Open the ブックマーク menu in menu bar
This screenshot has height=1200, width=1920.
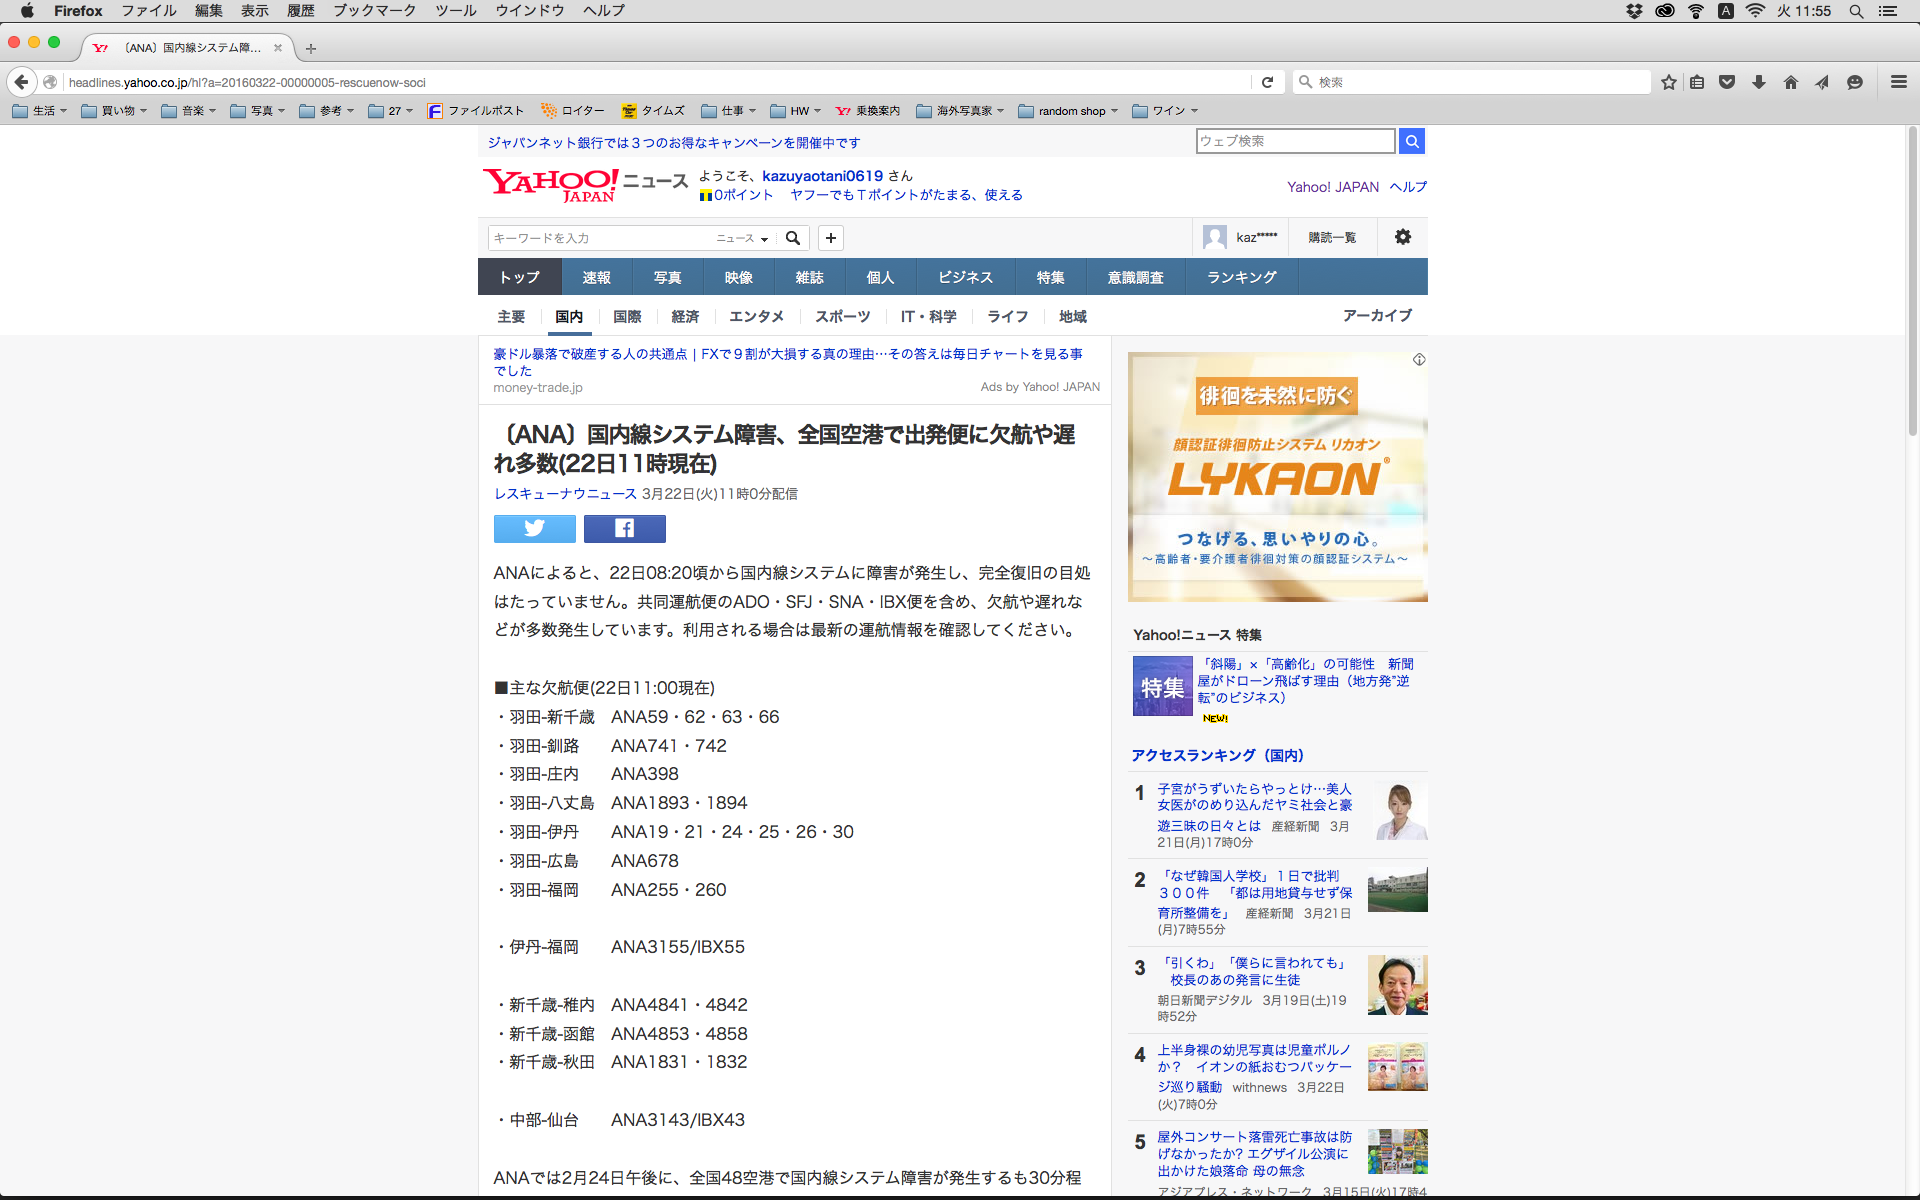(374, 11)
